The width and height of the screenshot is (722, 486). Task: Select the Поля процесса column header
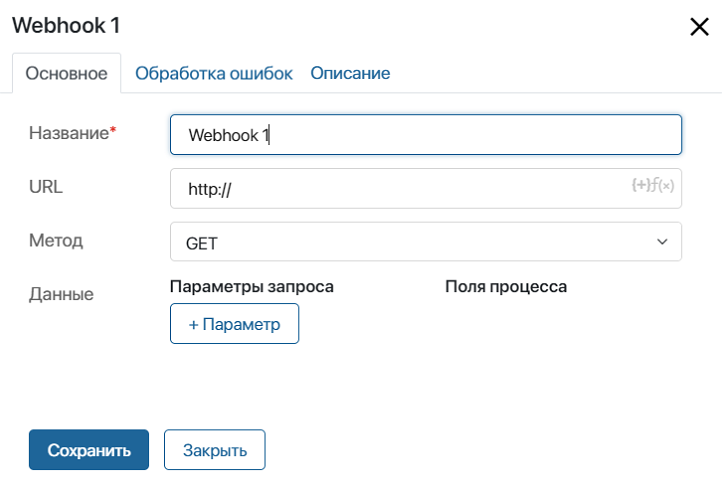coord(506,287)
